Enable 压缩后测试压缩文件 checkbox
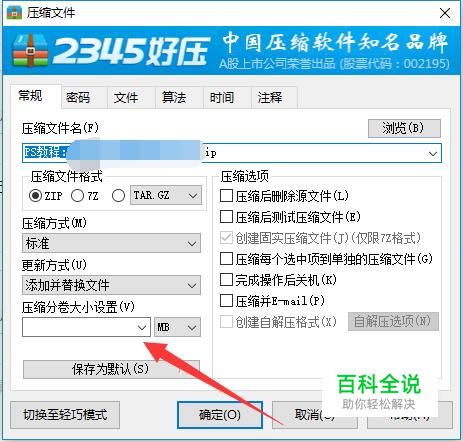This screenshot has height=442, width=463. (226, 217)
